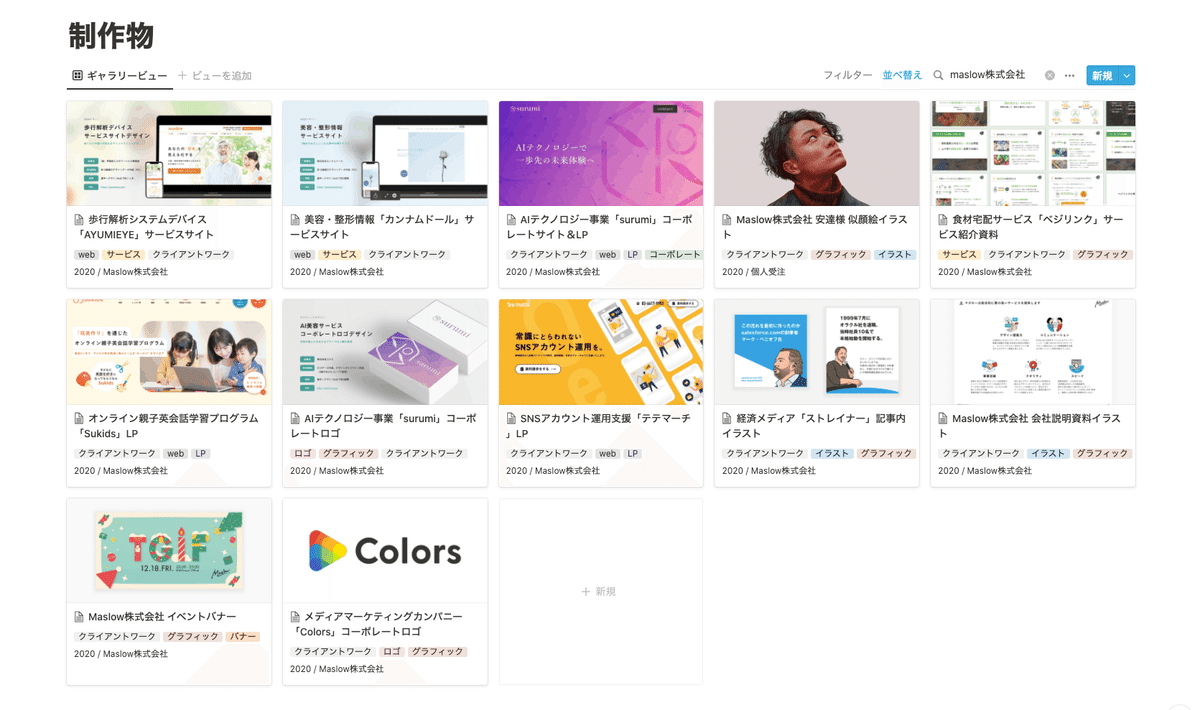Click title メディアマーケティングカンパニー Colors コーポレートロゴ
The width and height of the screenshot is (1200, 710).
click(376, 625)
